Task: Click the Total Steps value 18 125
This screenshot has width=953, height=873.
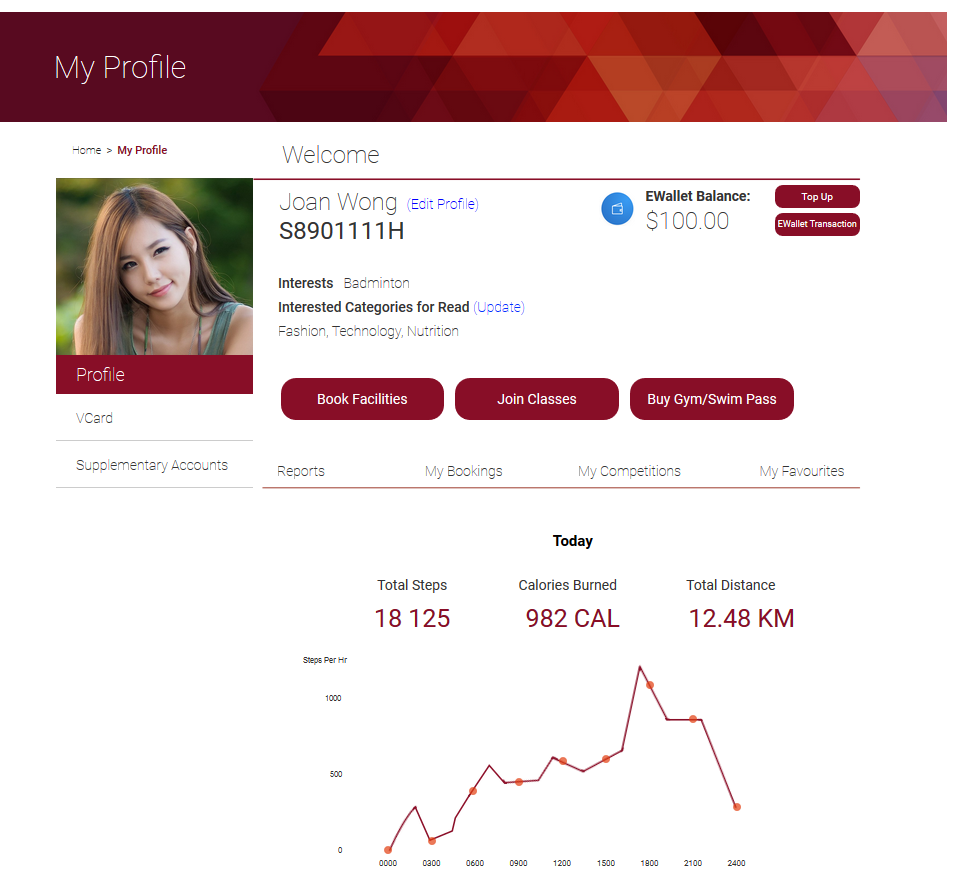Action: point(412,618)
